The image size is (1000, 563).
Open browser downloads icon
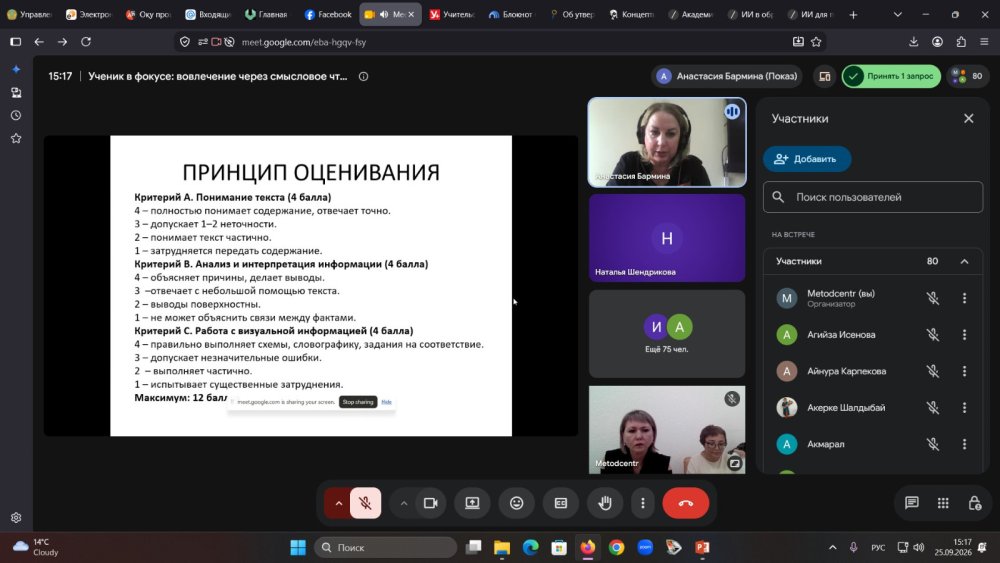pos(913,41)
